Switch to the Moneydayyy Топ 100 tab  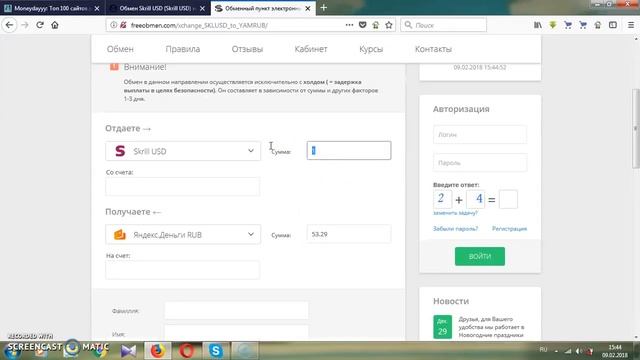point(51,8)
